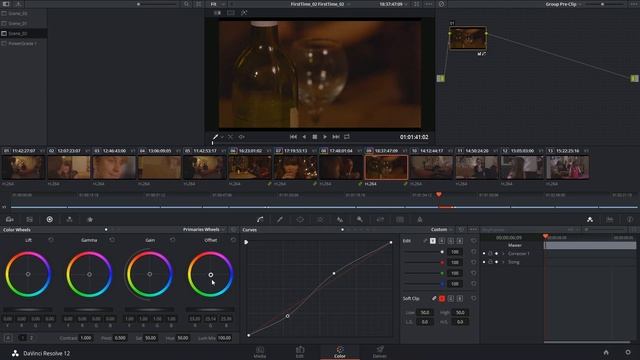Toggle the A auto-balance button in Color Wheels
Screen dimensions: 640x360
[8, 338]
